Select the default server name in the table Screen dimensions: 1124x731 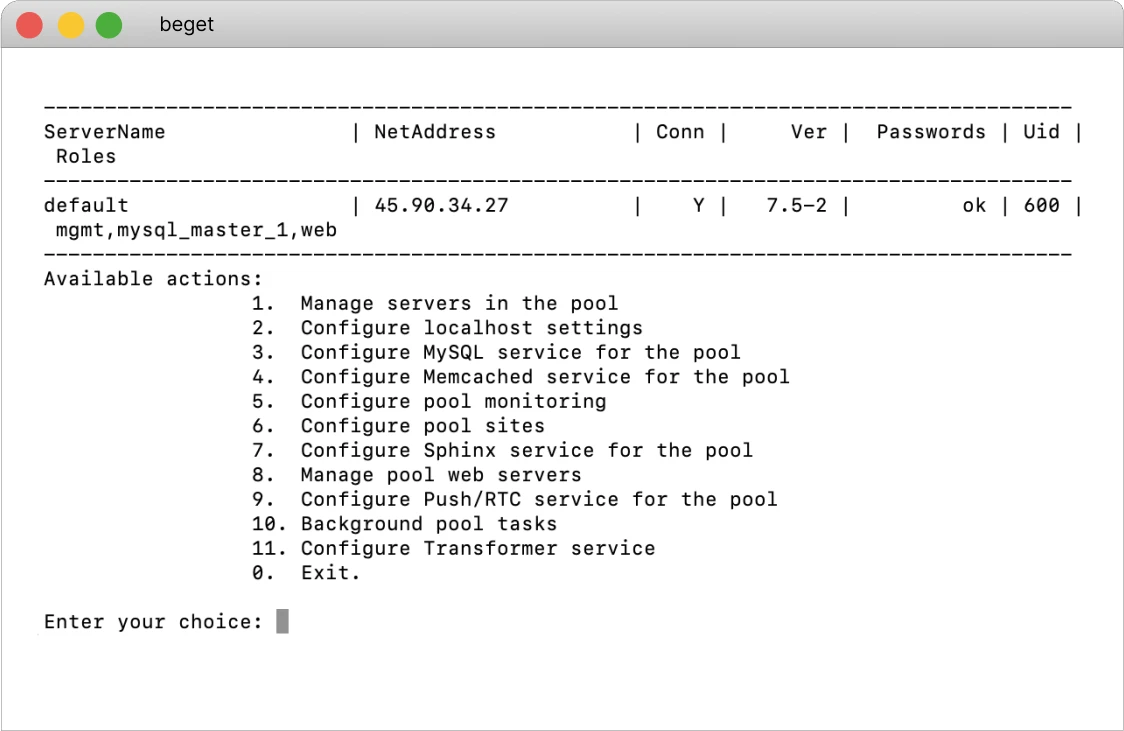[x=85, y=205]
